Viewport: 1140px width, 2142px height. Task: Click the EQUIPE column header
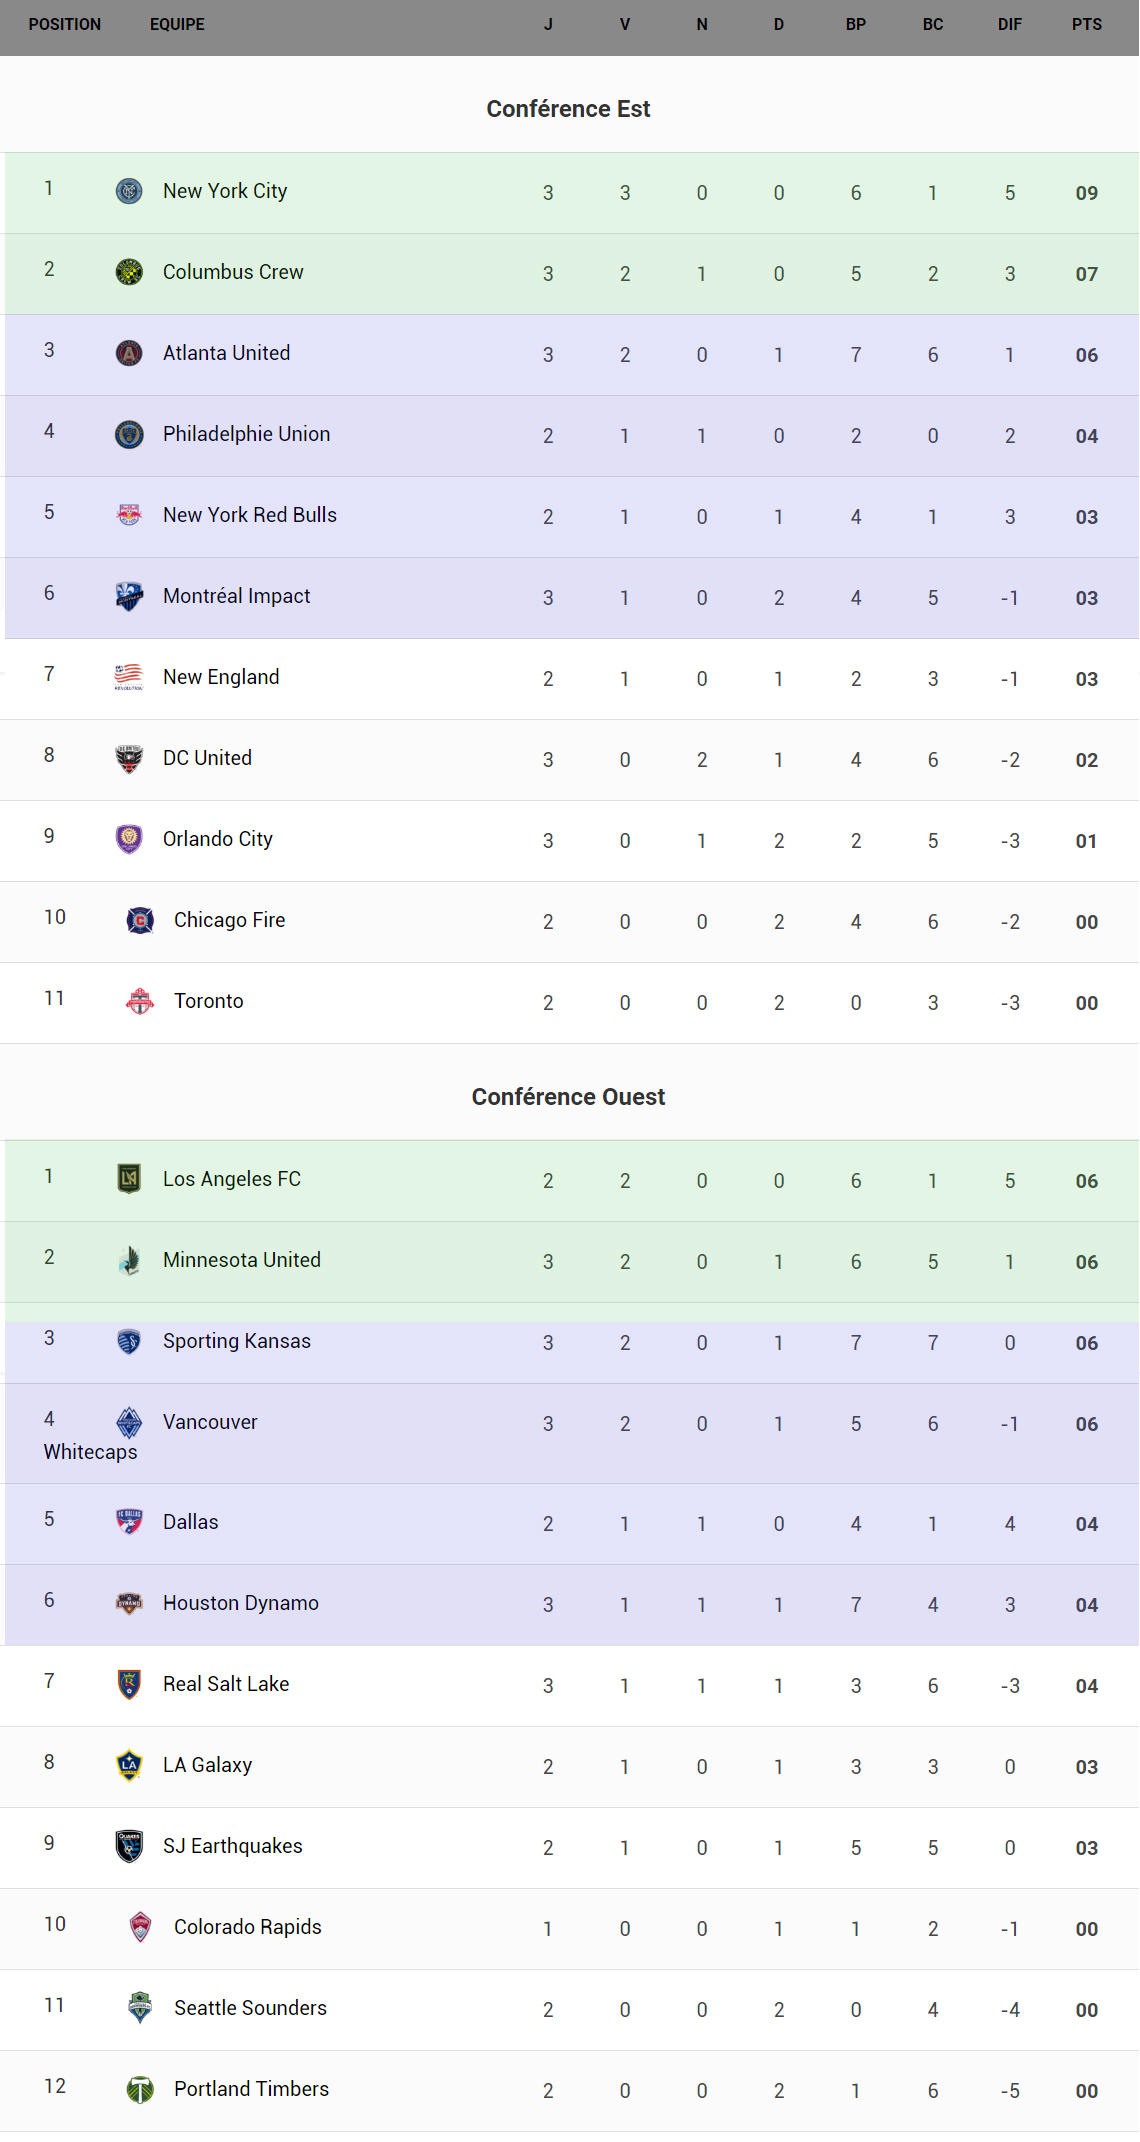coord(177,24)
